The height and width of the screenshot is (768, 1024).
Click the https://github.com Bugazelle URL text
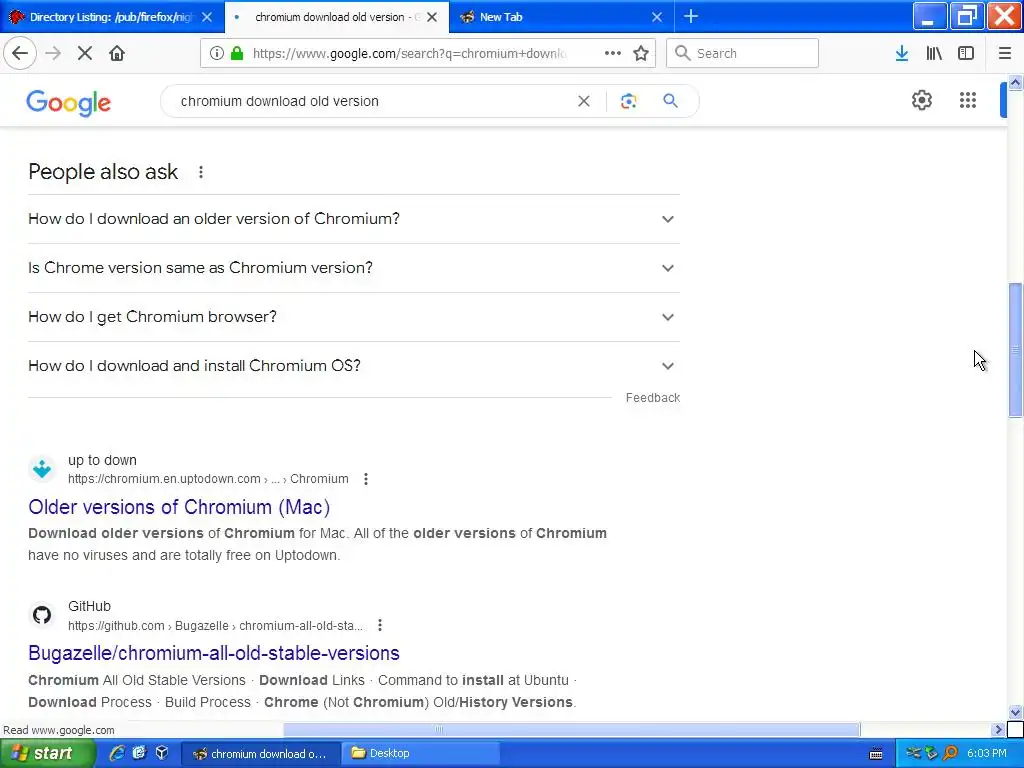[x=215, y=626]
